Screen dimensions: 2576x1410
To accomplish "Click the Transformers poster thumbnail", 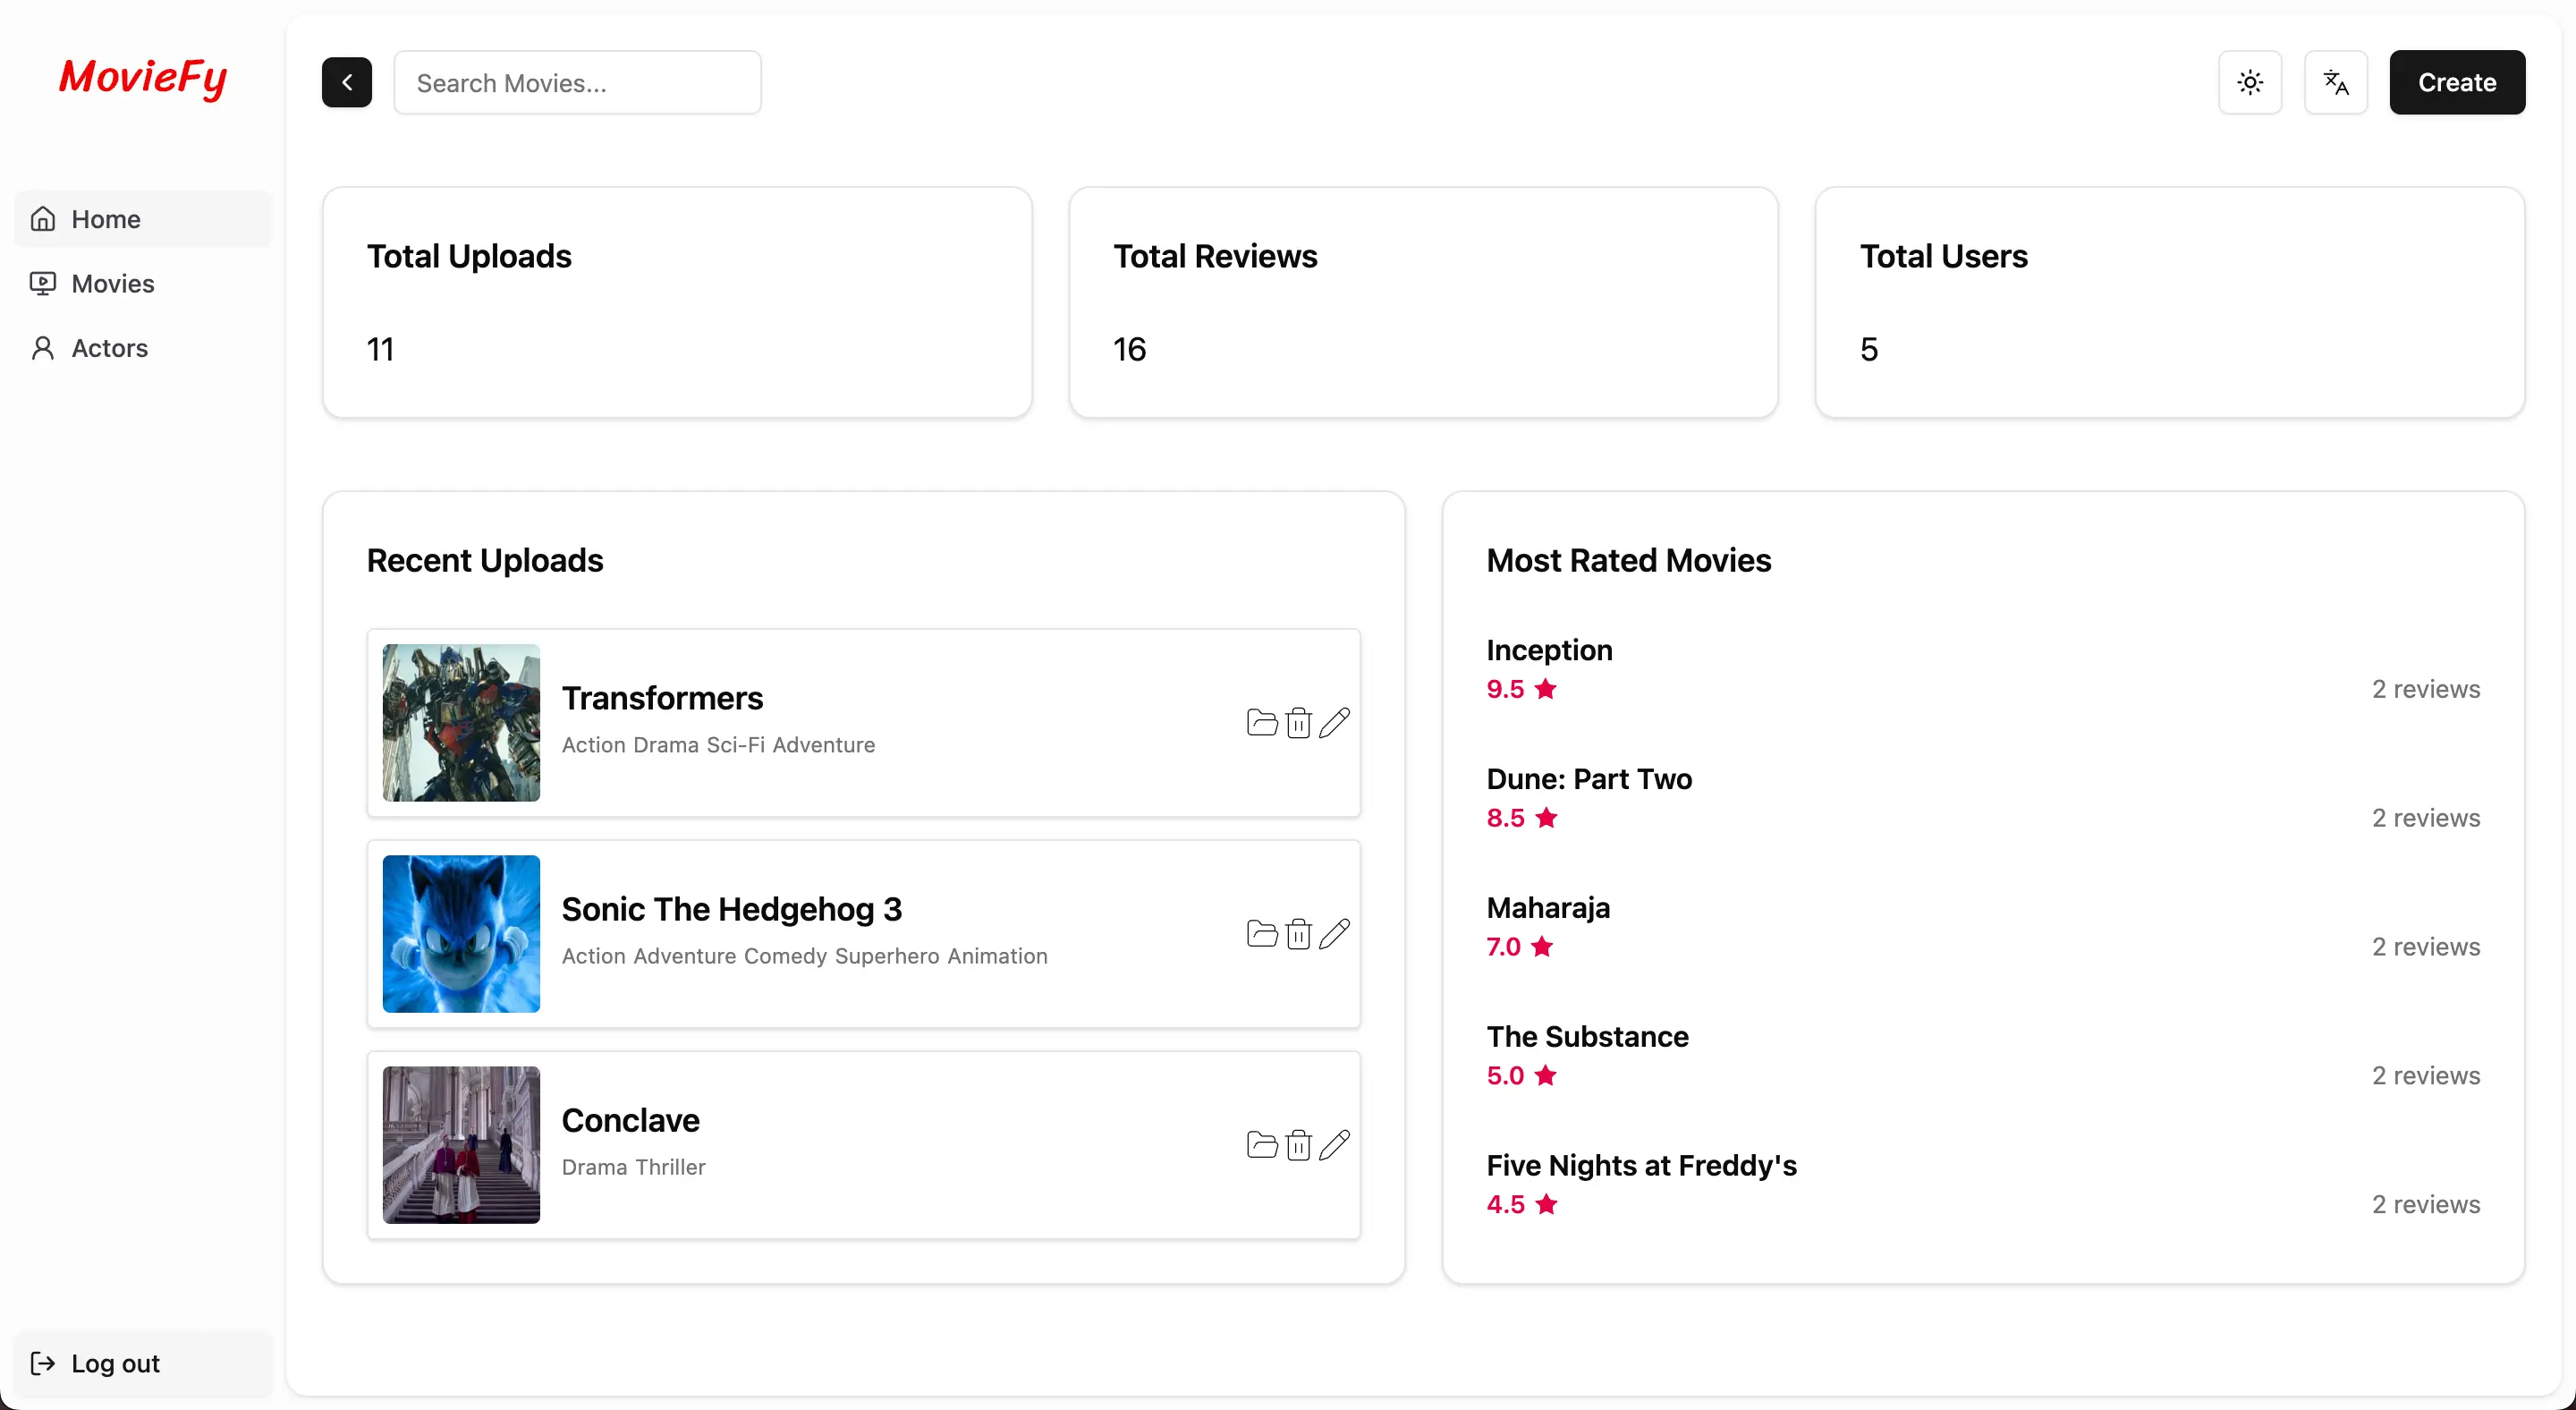I will click(x=461, y=722).
